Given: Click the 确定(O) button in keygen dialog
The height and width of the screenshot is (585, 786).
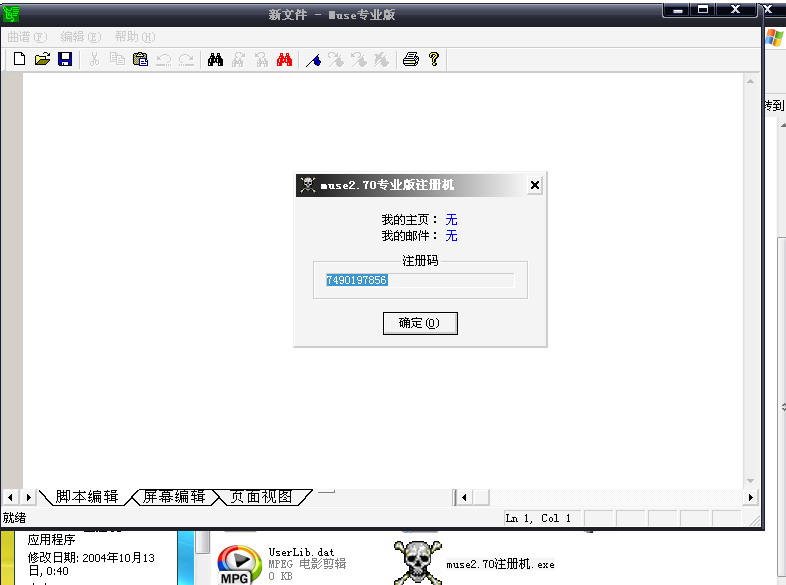Looking at the screenshot, I should coord(420,323).
